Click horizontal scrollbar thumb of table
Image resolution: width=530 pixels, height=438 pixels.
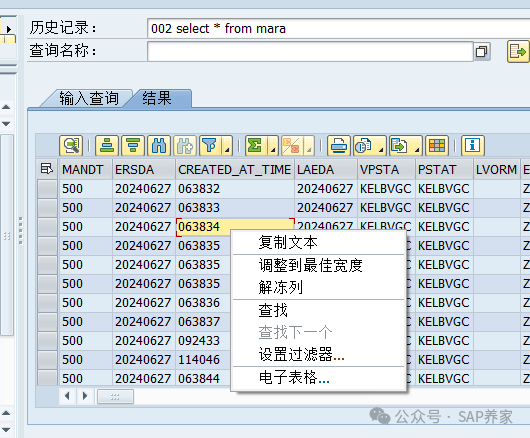point(115,396)
